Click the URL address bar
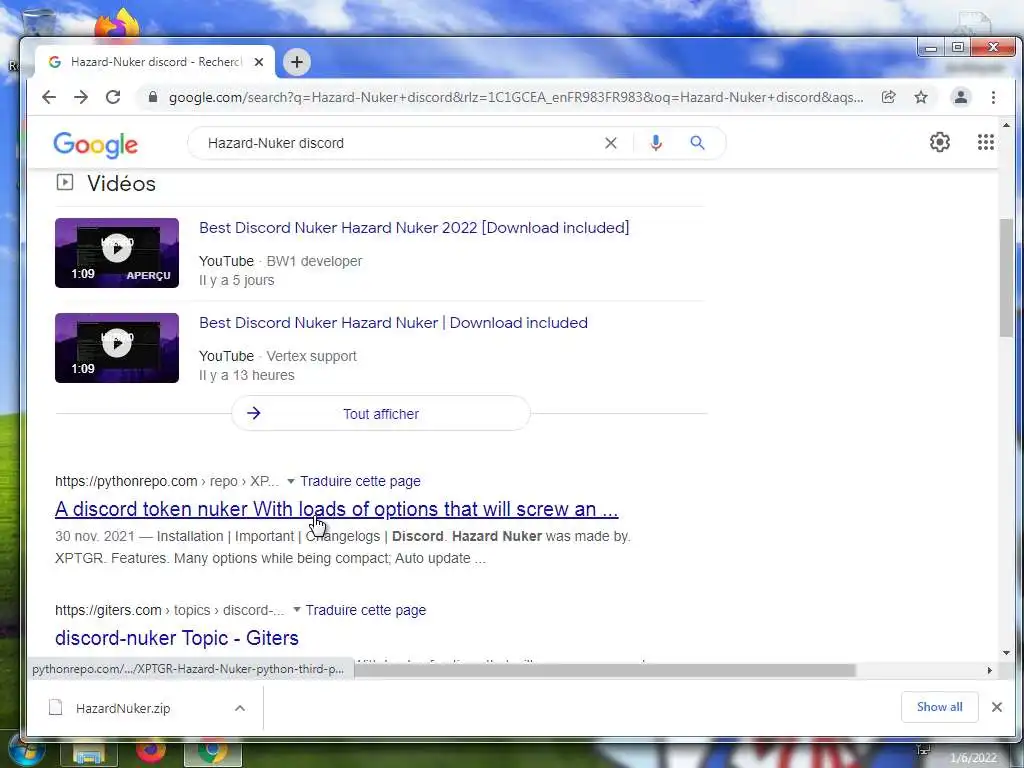The height and width of the screenshot is (768, 1024). pyautogui.click(x=516, y=97)
